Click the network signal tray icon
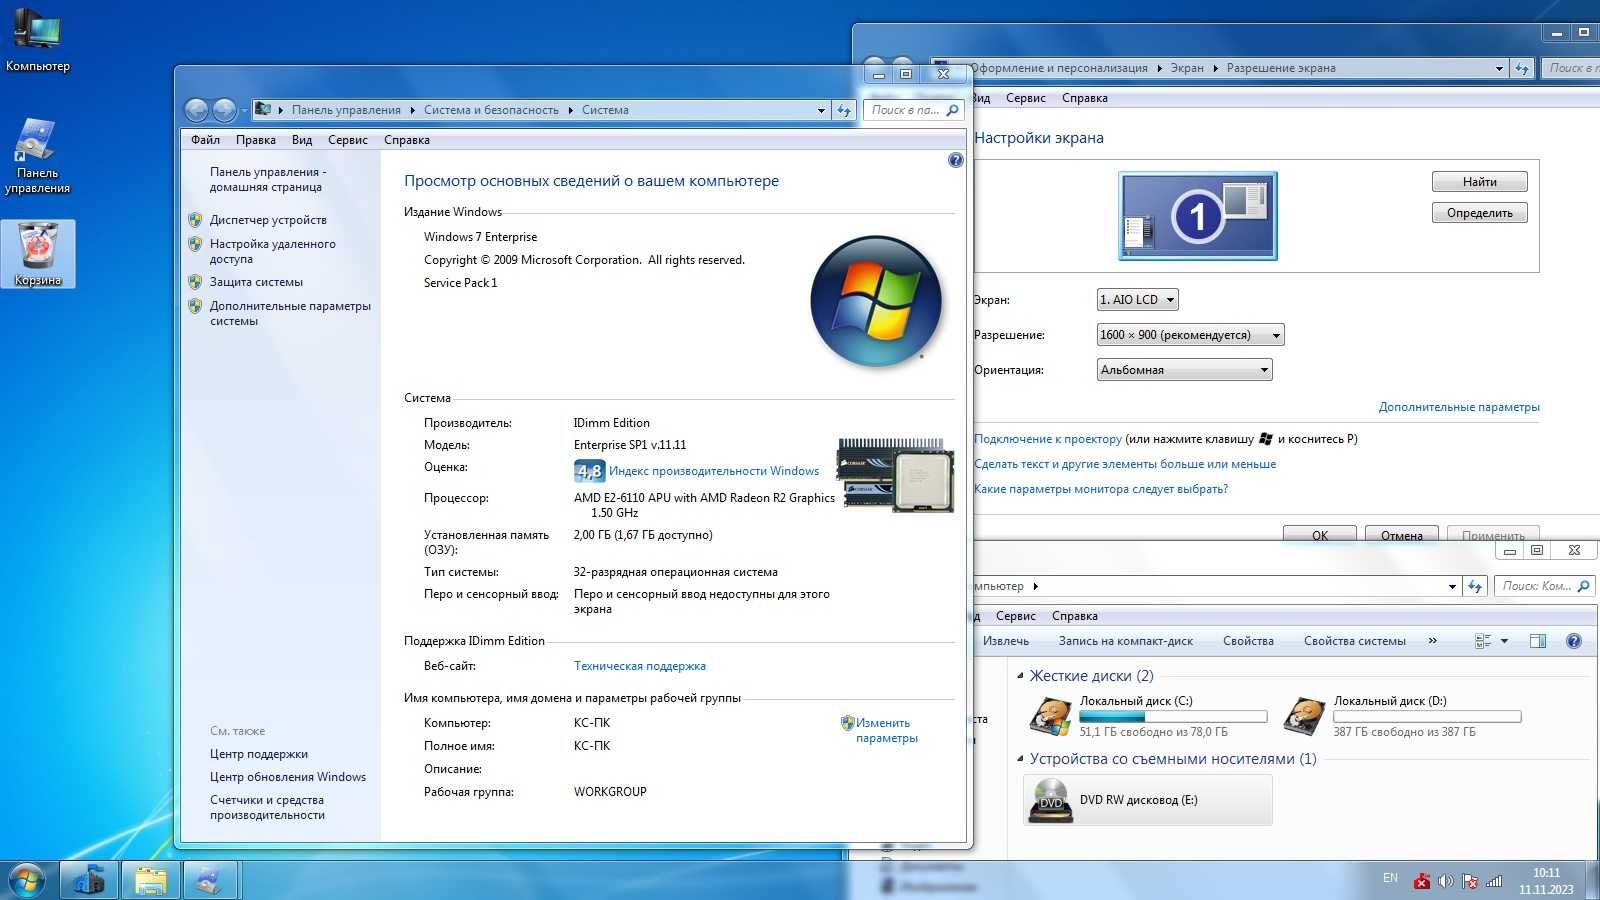The image size is (1600, 900). [1495, 881]
